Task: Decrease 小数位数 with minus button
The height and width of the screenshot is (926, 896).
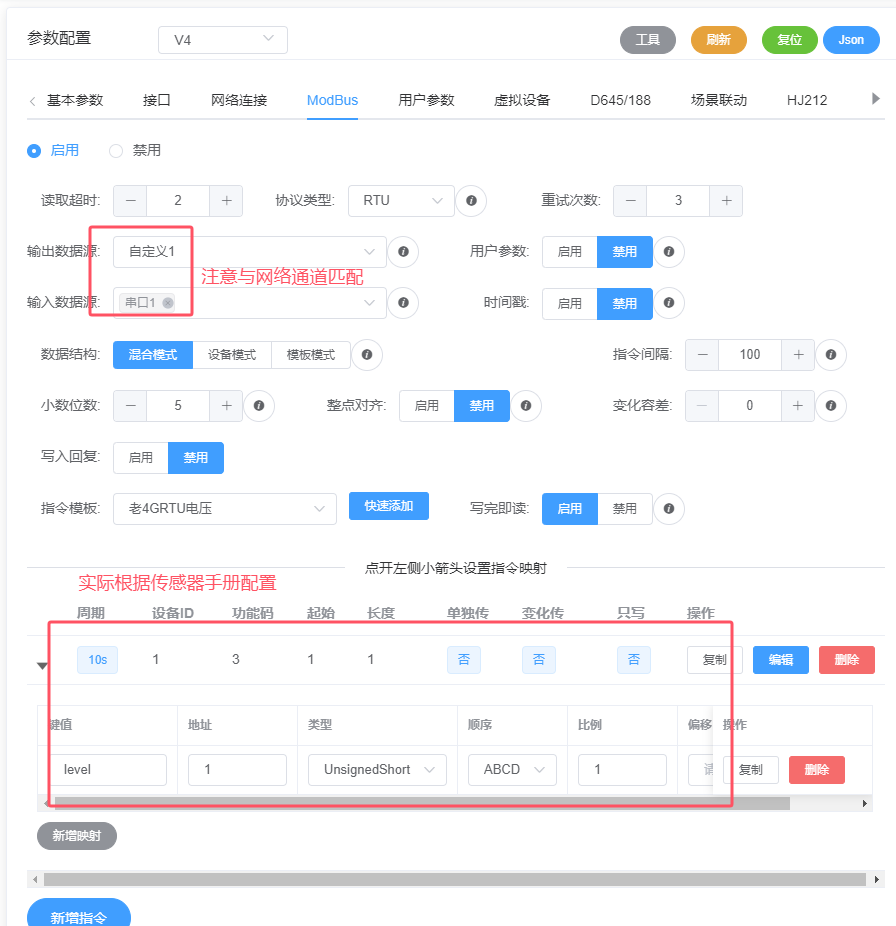Action: (x=131, y=406)
